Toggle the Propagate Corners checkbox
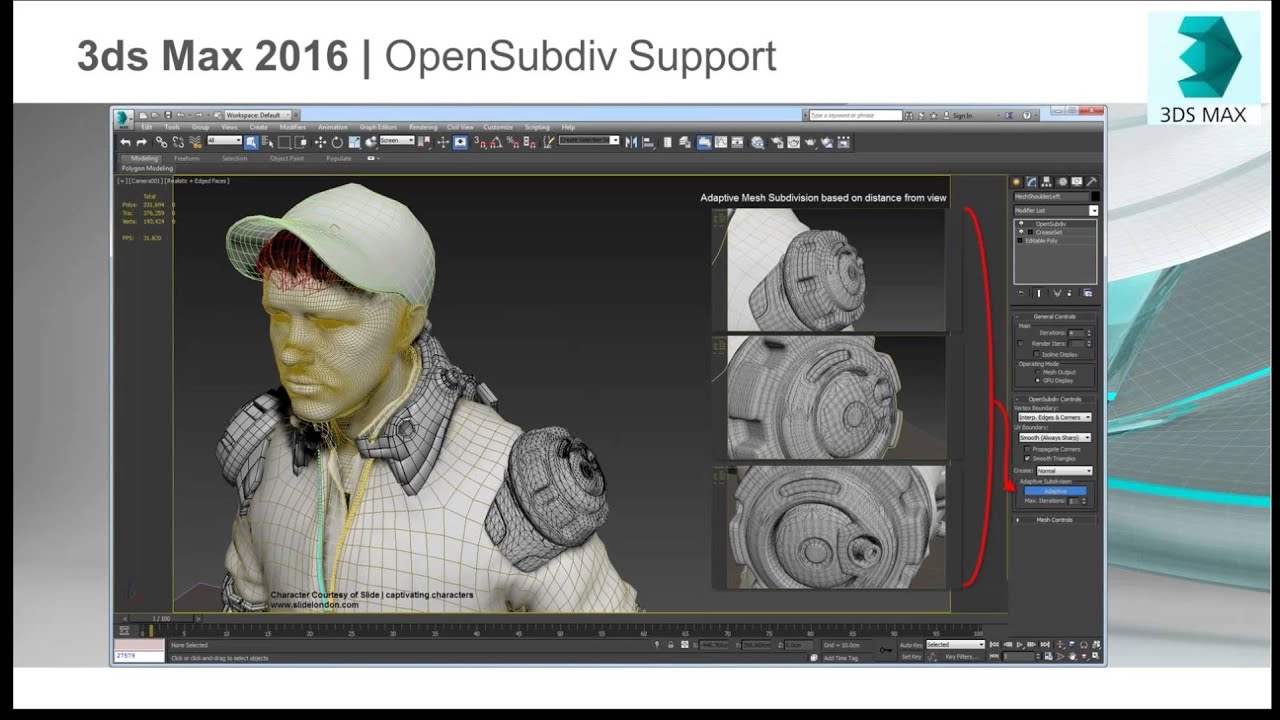The image size is (1280, 720). tap(1028, 449)
